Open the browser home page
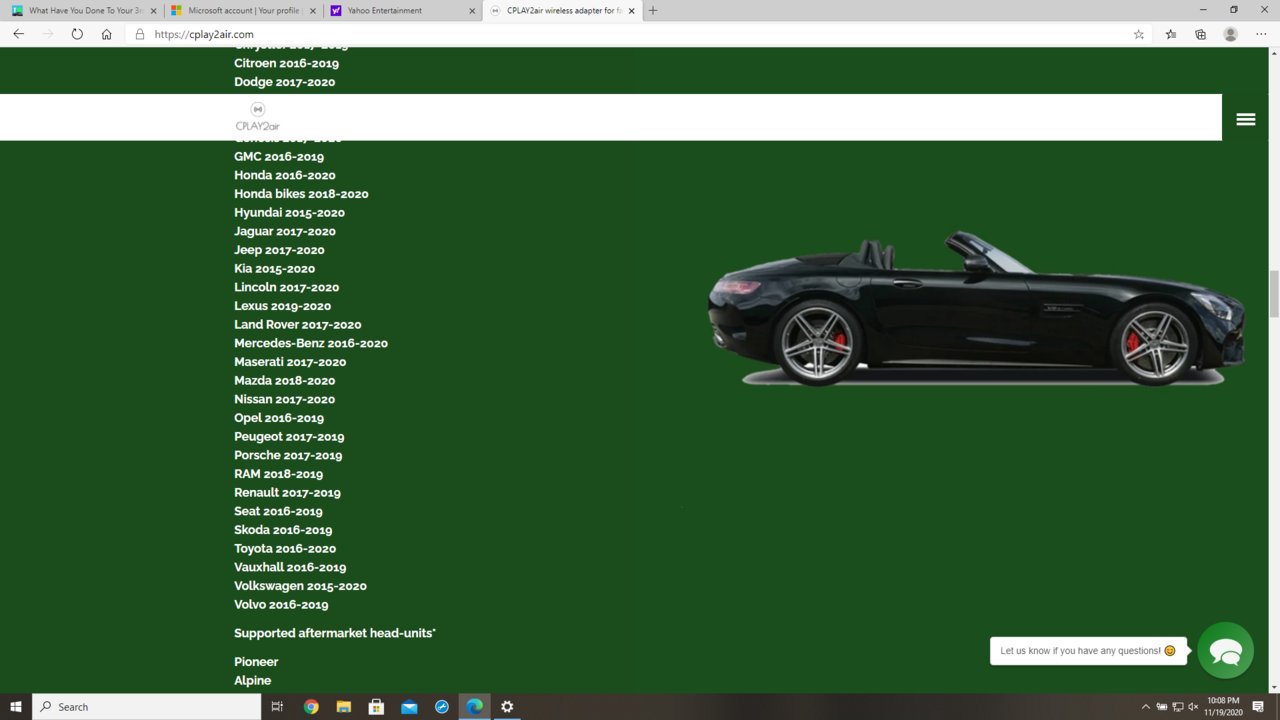This screenshot has height=720, width=1280. click(106, 34)
